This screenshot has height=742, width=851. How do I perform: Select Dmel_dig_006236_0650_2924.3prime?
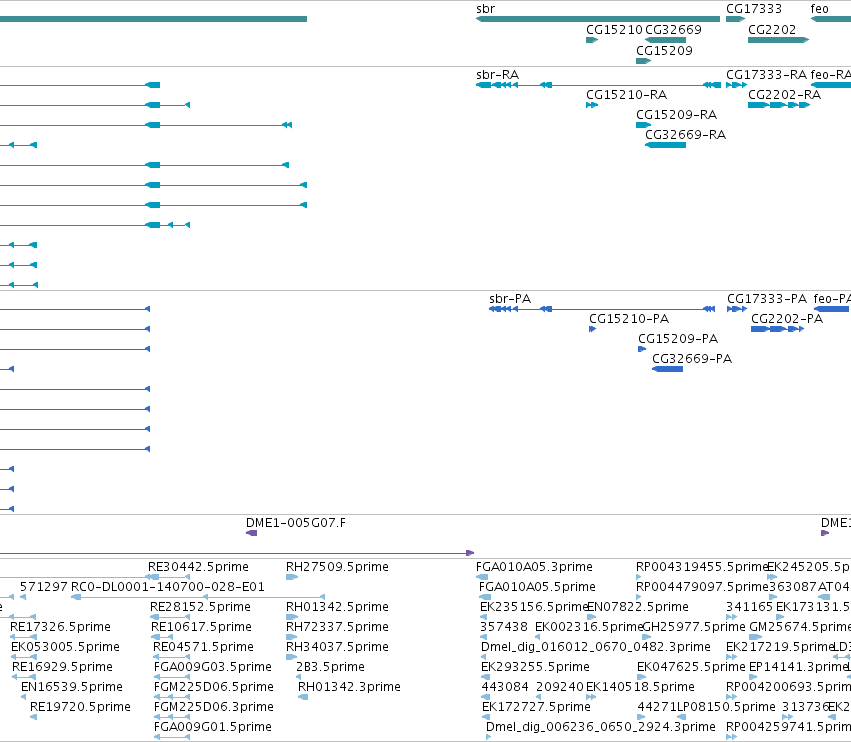pos(488,737)
